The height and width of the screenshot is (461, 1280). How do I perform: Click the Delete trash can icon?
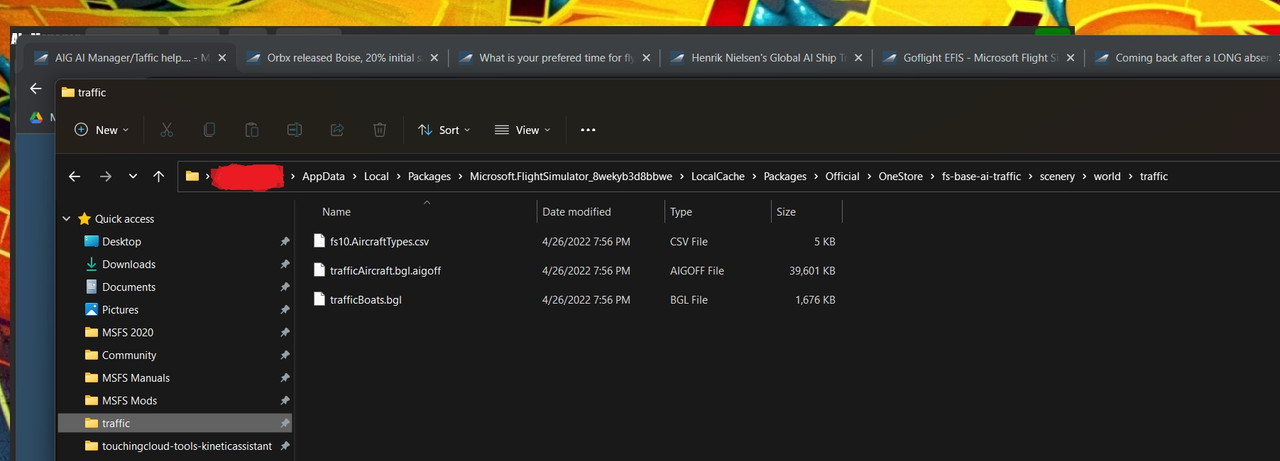[380, 130]
